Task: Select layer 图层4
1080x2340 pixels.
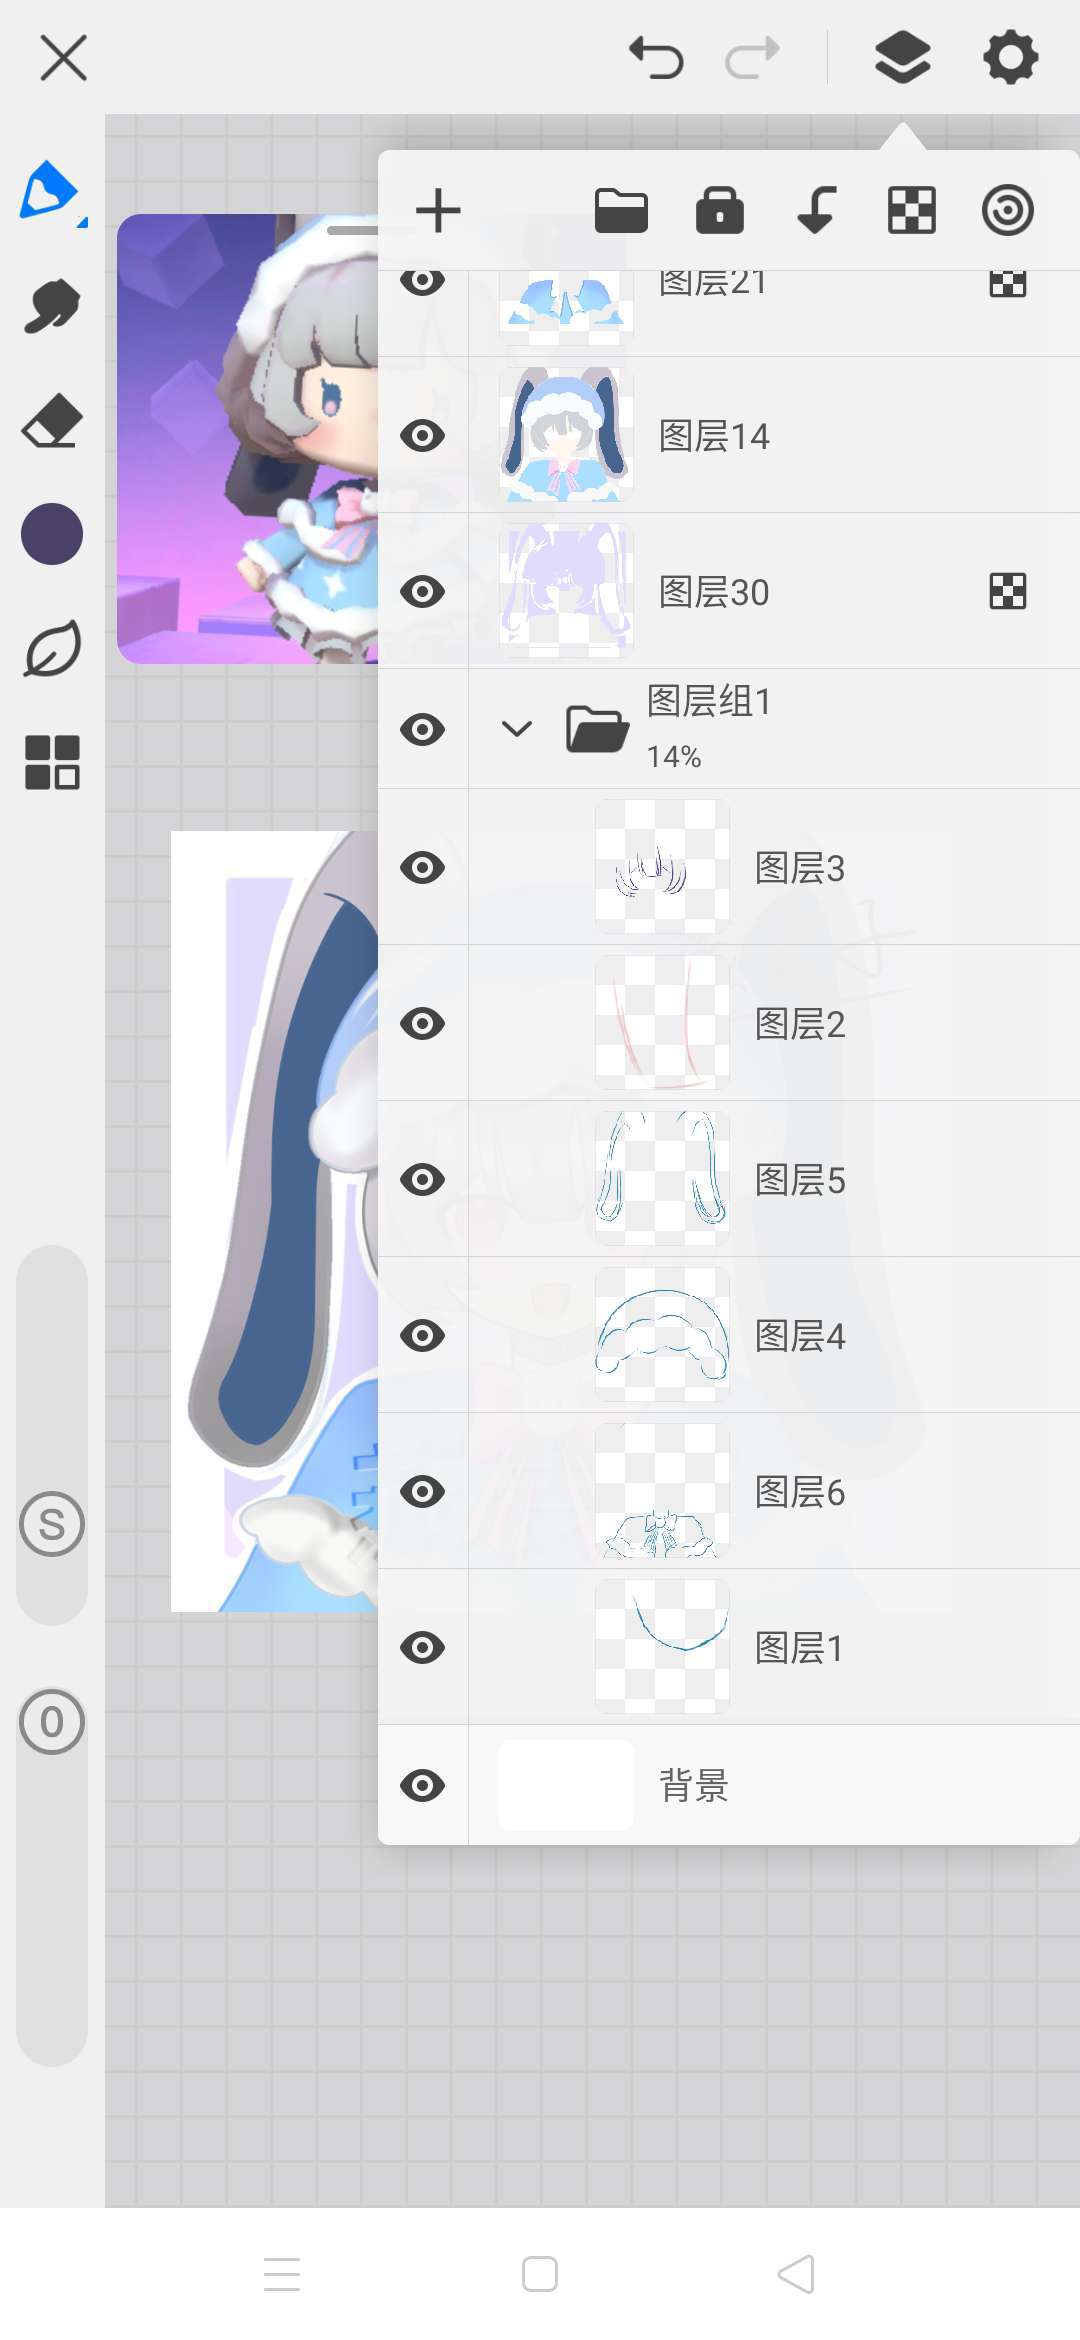Action: (x=729, y=1335)
